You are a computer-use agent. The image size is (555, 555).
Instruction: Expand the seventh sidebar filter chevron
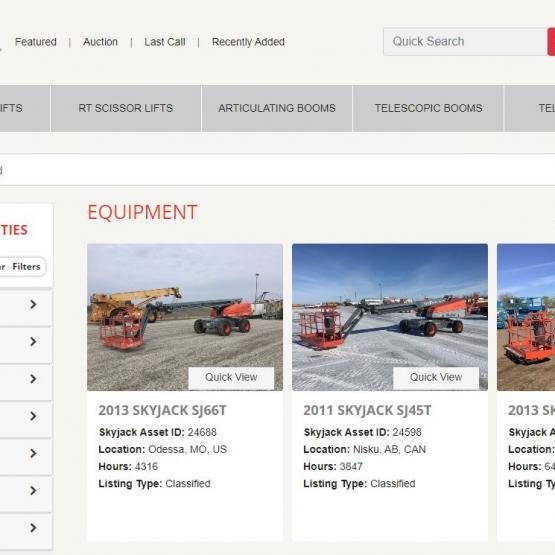(x=33, y=528)
